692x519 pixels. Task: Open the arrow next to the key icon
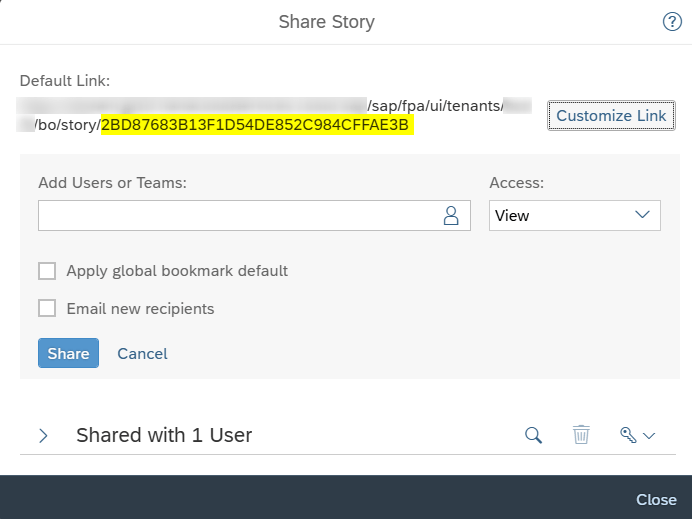click(x=649, y=436)
